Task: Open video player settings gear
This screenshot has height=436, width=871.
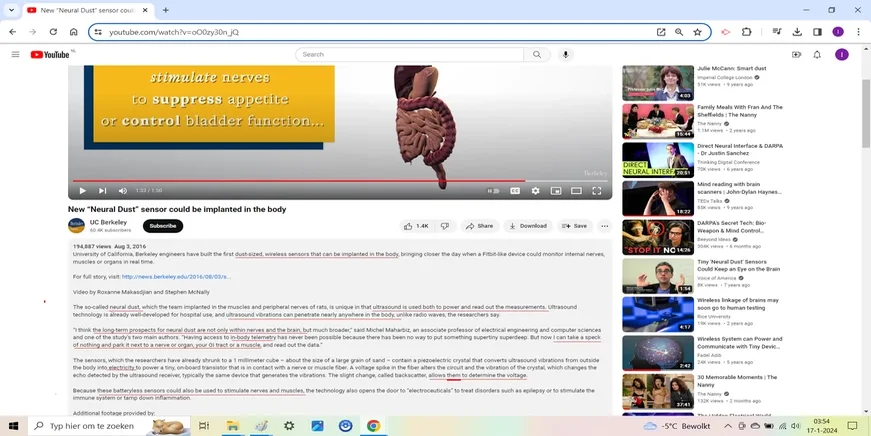Action: point(535,191)
